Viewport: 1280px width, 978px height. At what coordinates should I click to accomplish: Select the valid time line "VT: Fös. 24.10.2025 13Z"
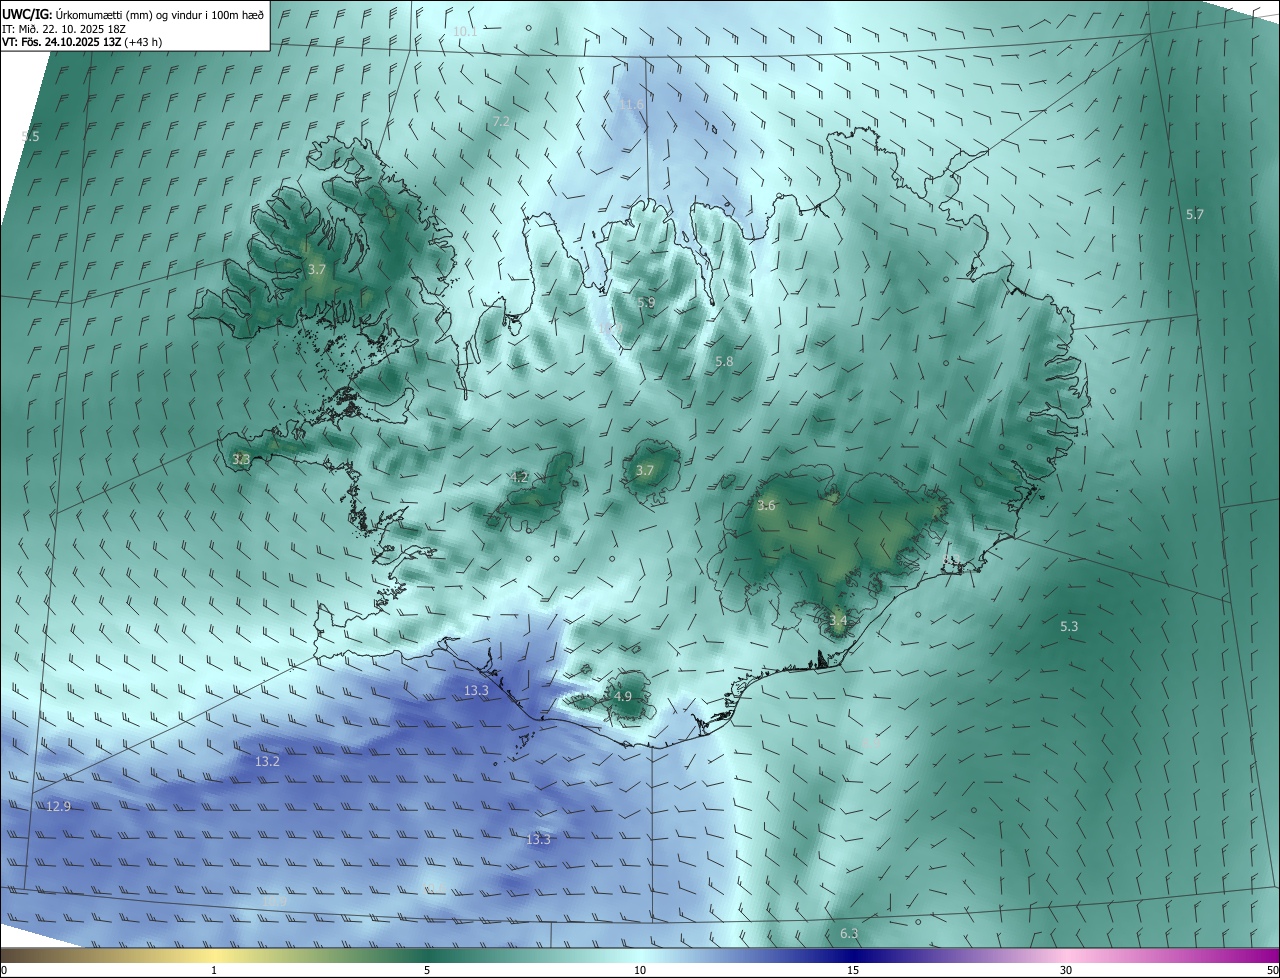62,42
